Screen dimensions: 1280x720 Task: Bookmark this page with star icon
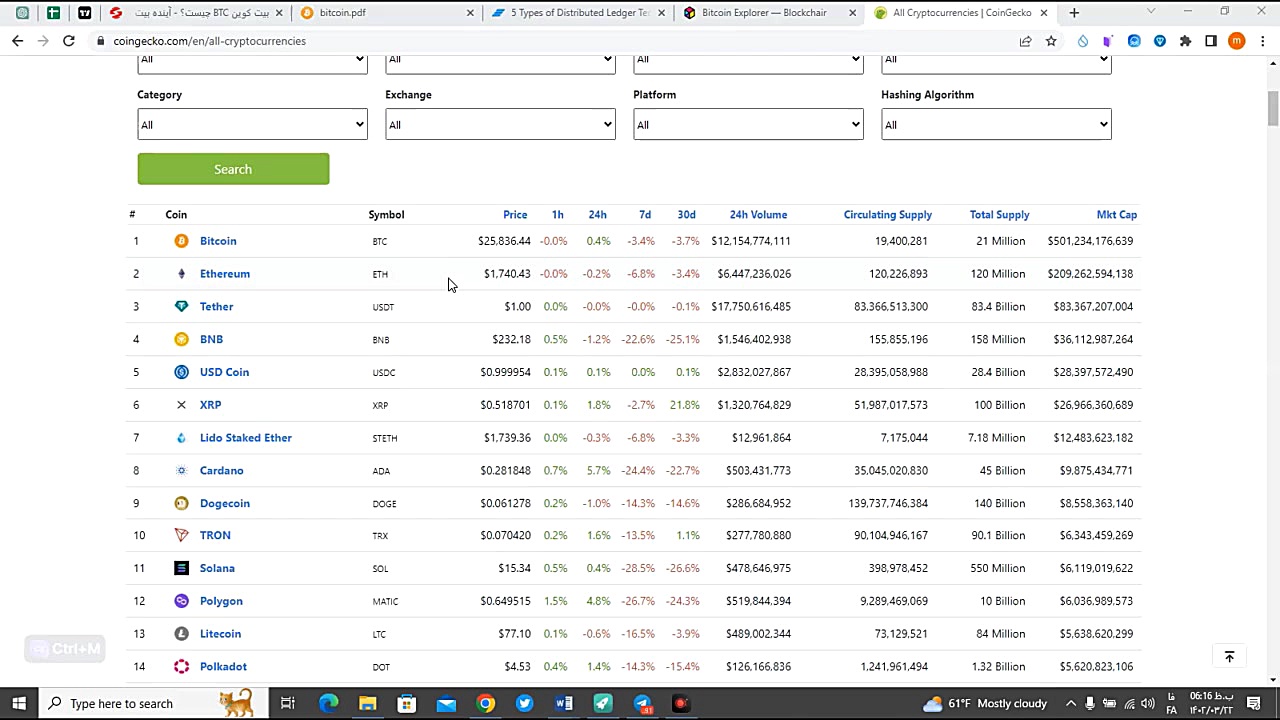click(x=1051, y=41)
